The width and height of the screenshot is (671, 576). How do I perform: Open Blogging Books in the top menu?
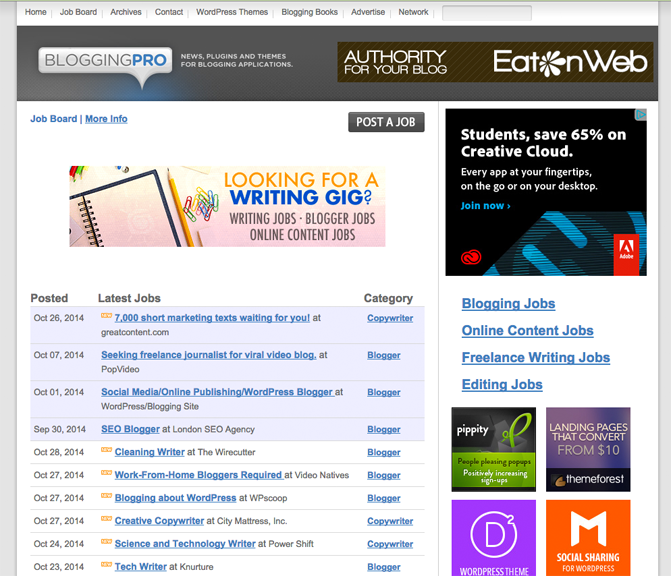309,12
